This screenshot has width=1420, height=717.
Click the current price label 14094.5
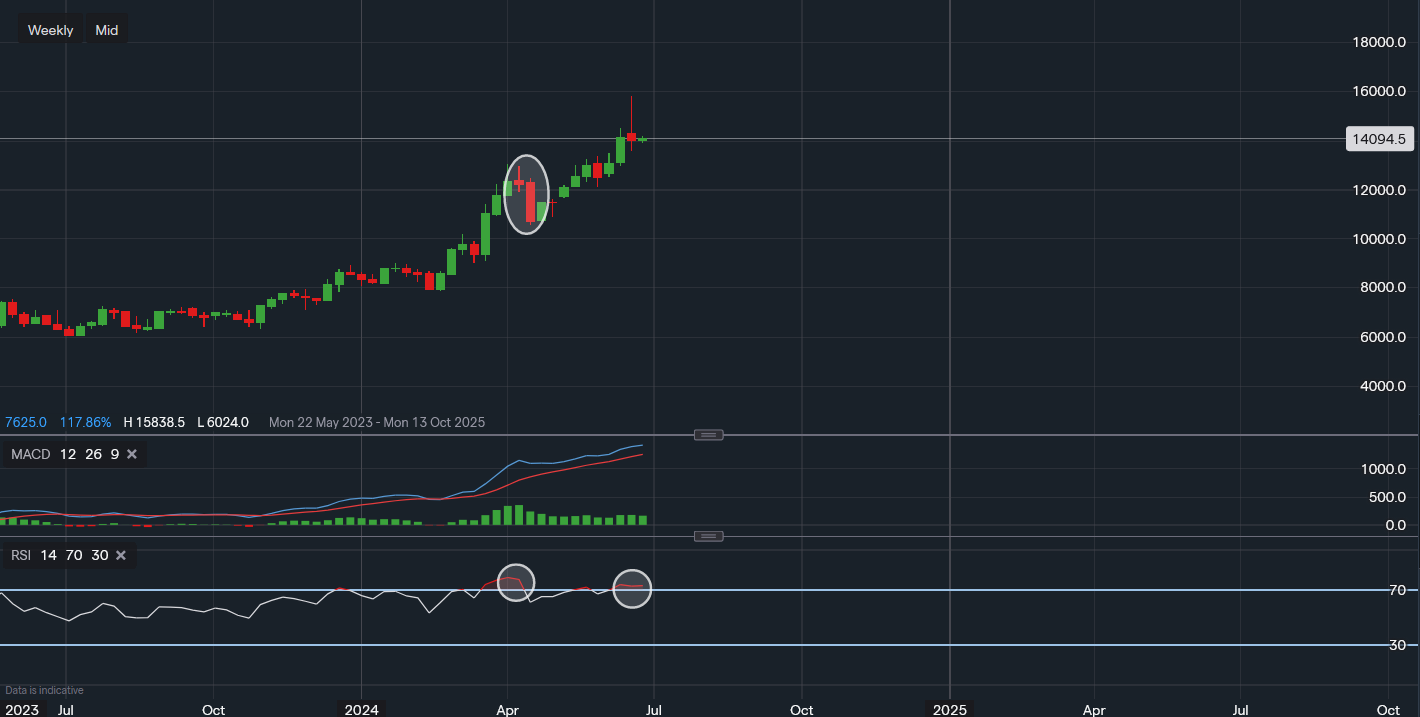point(1379,139)
